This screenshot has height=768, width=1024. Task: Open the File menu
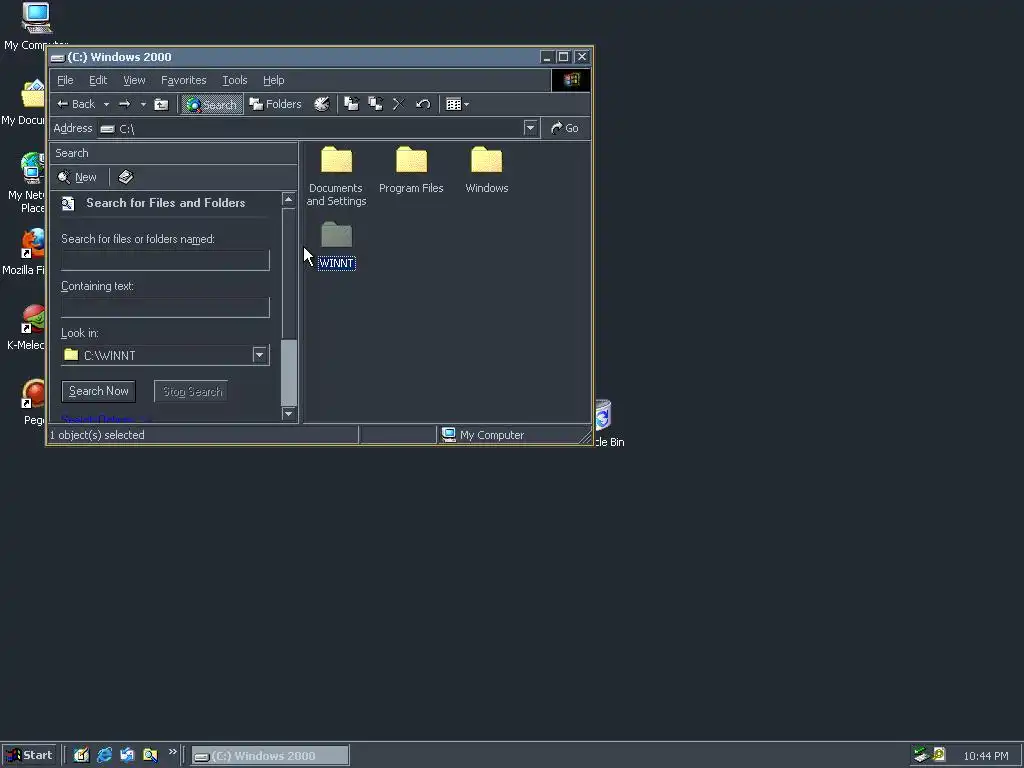(65, 80)
